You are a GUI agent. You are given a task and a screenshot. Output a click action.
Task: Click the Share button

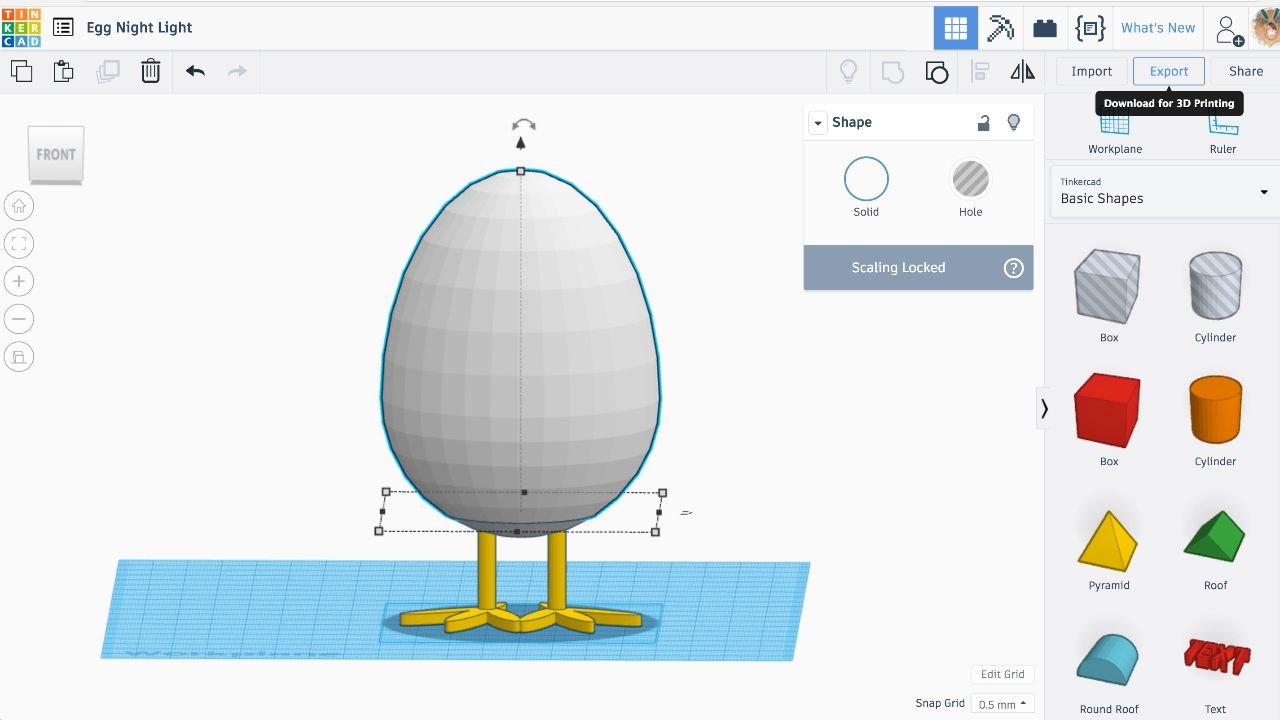pos(1246,71)
